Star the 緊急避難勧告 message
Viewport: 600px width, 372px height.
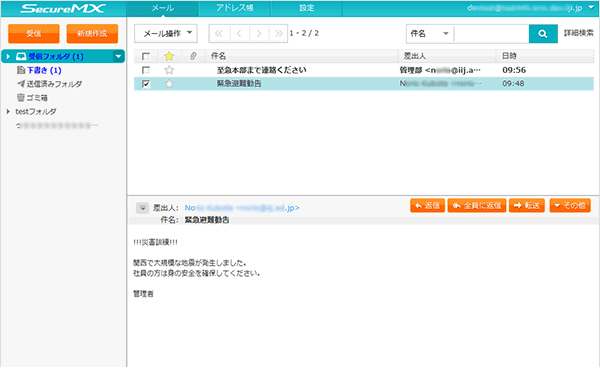tap(169, 84)
